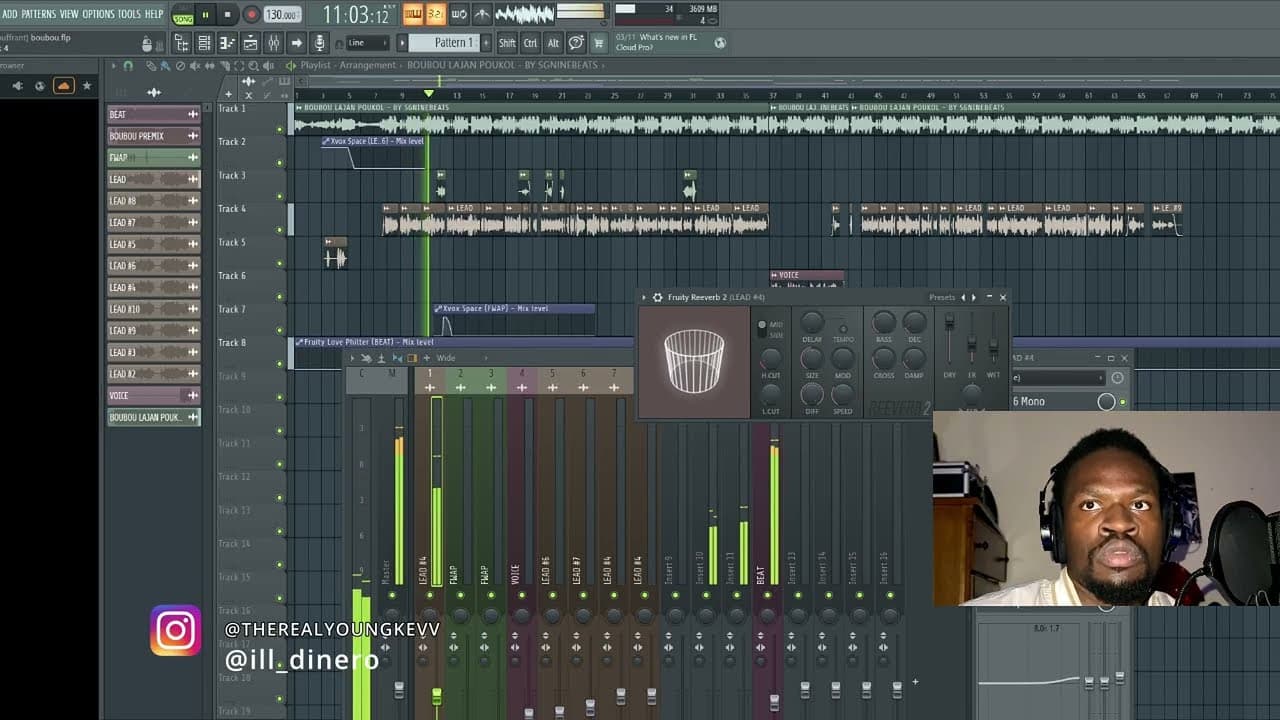Select the BOUBOU PREMIX clip in picker

(153, 136)
